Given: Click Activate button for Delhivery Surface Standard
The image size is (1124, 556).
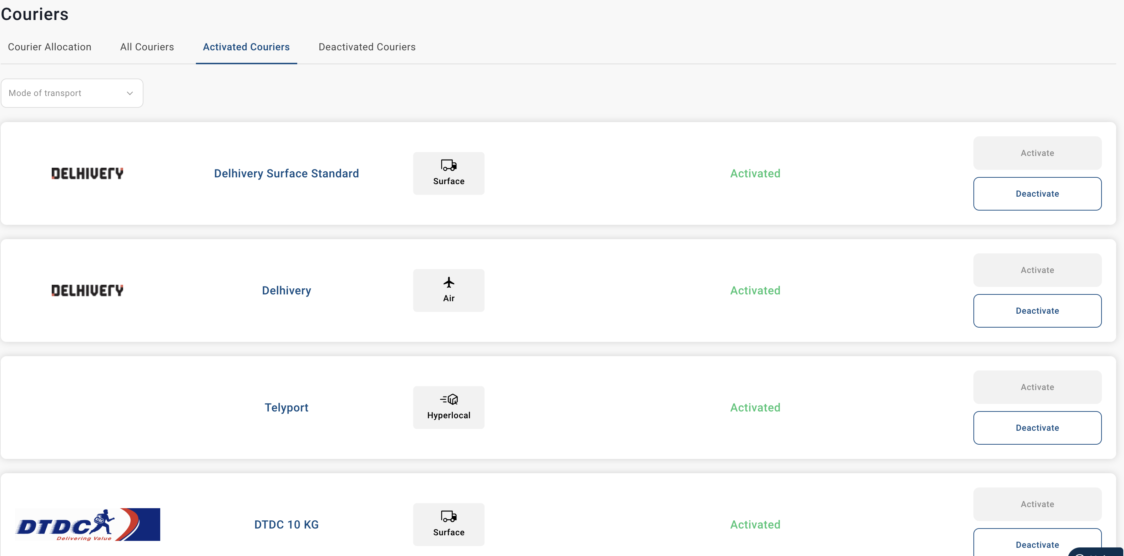Looking at the screenshot, I should [1037, 153].
